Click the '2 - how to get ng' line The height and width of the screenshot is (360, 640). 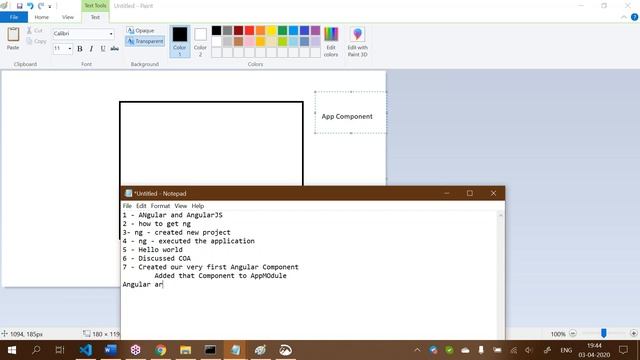point(156,224)
